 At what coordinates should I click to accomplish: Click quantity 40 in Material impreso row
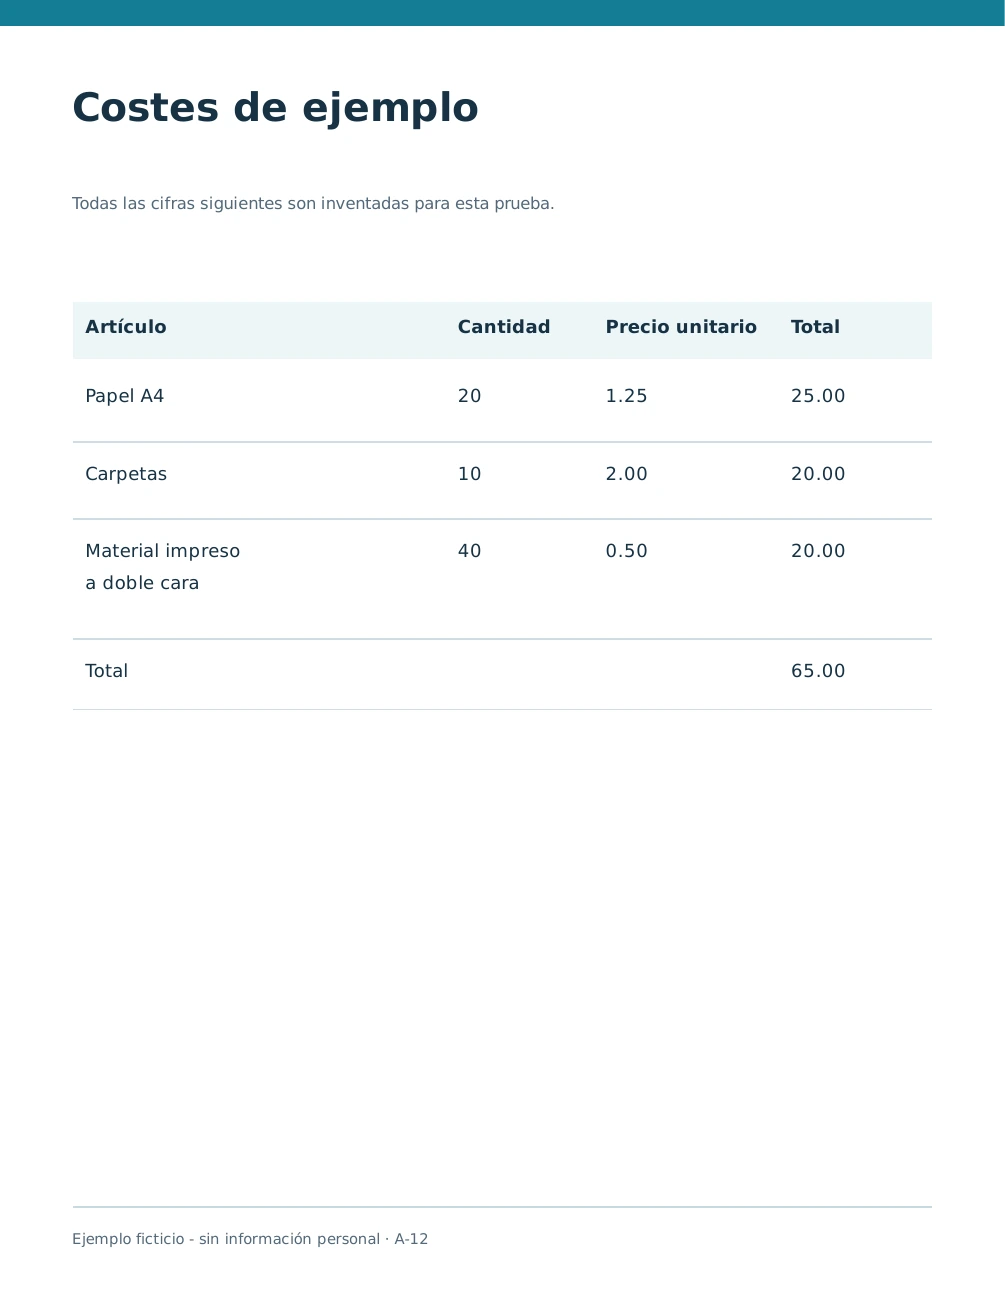point(470,551)
